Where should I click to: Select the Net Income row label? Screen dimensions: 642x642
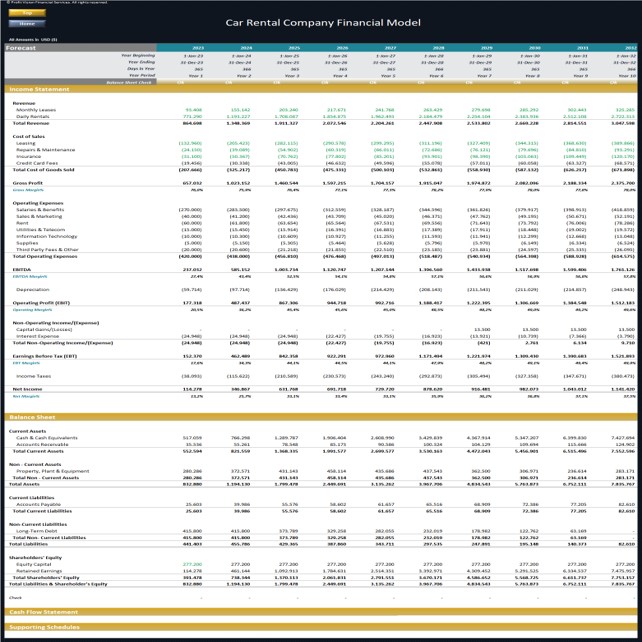tap(27, 389)
